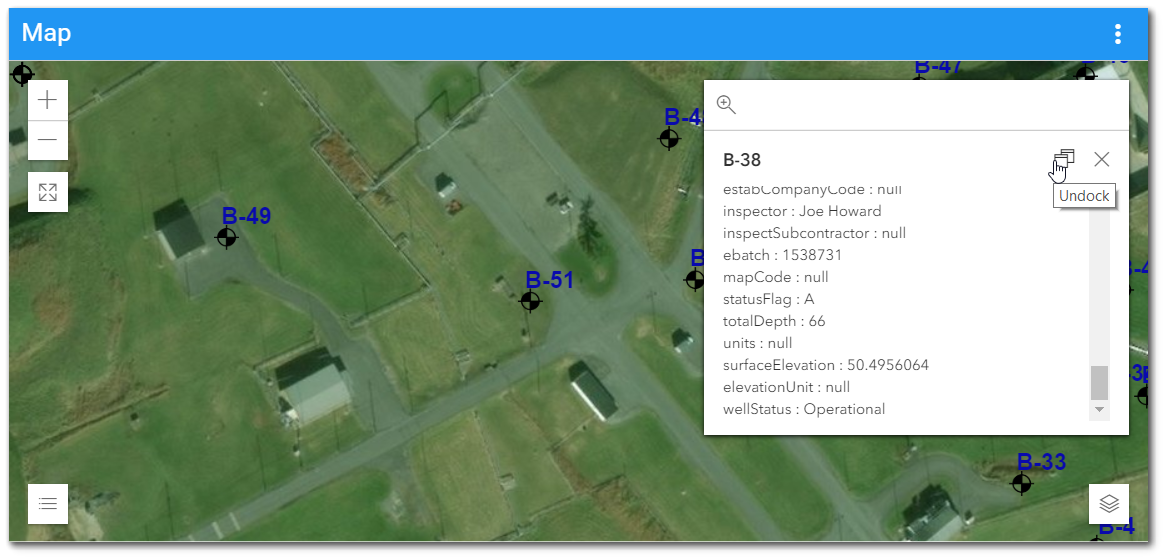Zoom in with the plus button
1164x558 pixels.
tap(48, 100)
